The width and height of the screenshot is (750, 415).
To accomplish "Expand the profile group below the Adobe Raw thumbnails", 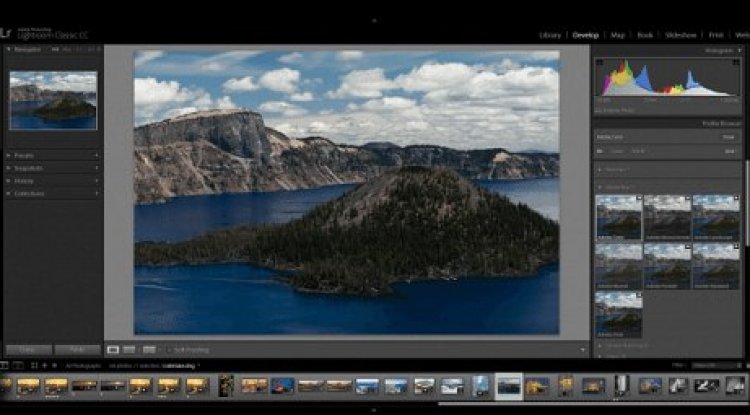I will (x=600, y=345).
